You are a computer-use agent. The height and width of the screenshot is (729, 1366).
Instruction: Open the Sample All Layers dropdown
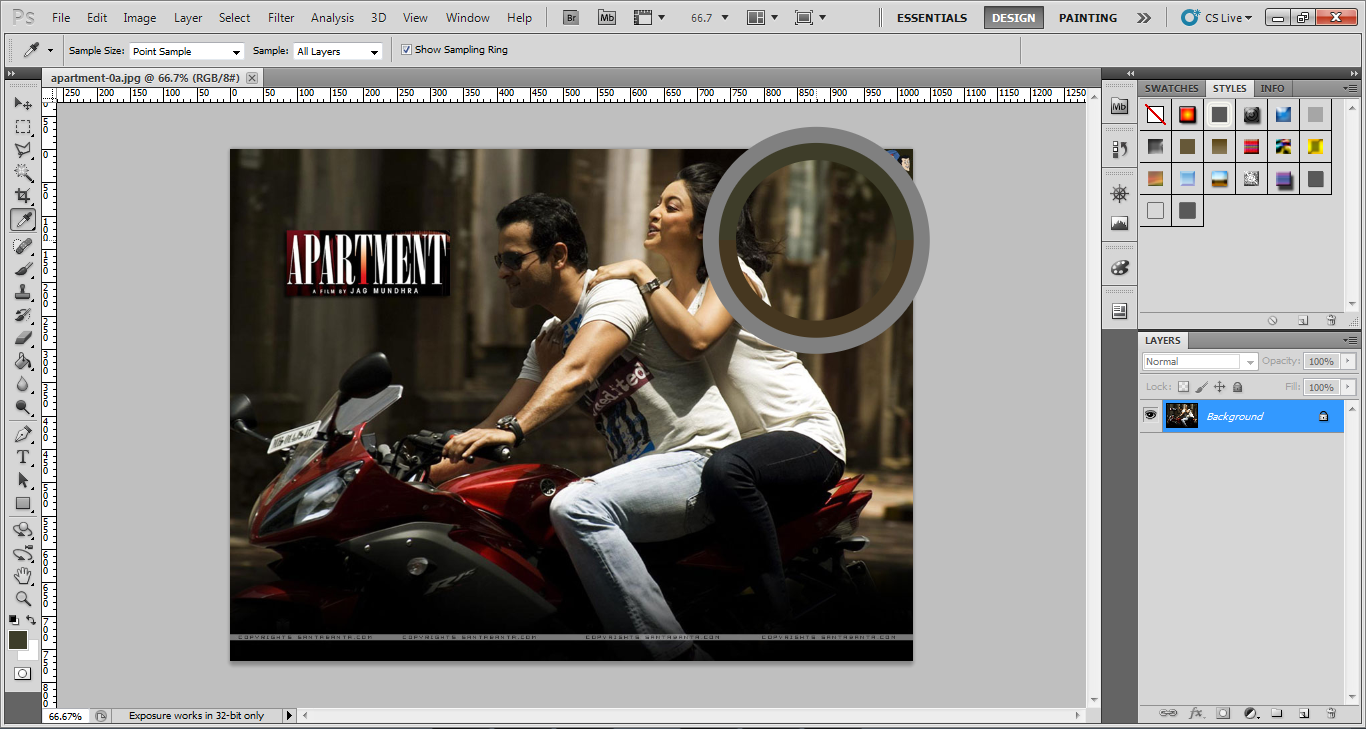pyautogui.click(x=338, y=51)
